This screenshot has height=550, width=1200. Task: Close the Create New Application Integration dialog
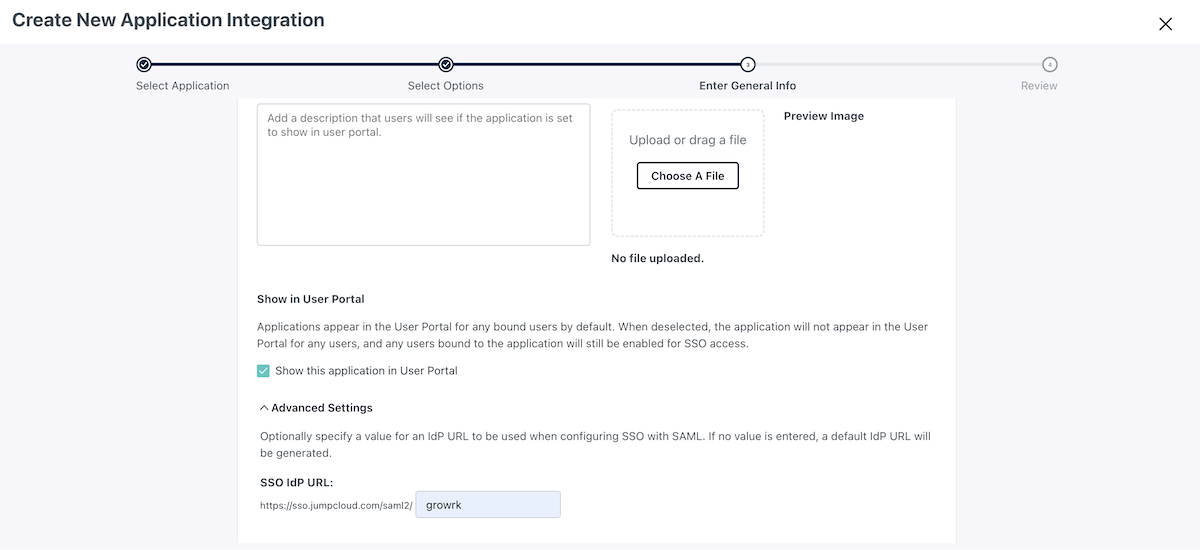(1165, 24)
